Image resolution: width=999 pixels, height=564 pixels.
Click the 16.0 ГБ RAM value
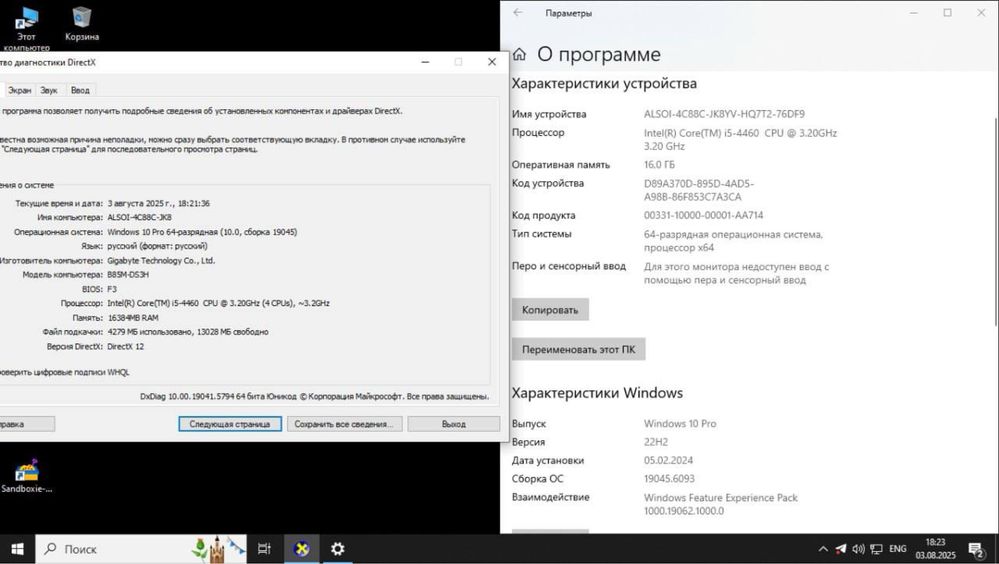[659, 164]
